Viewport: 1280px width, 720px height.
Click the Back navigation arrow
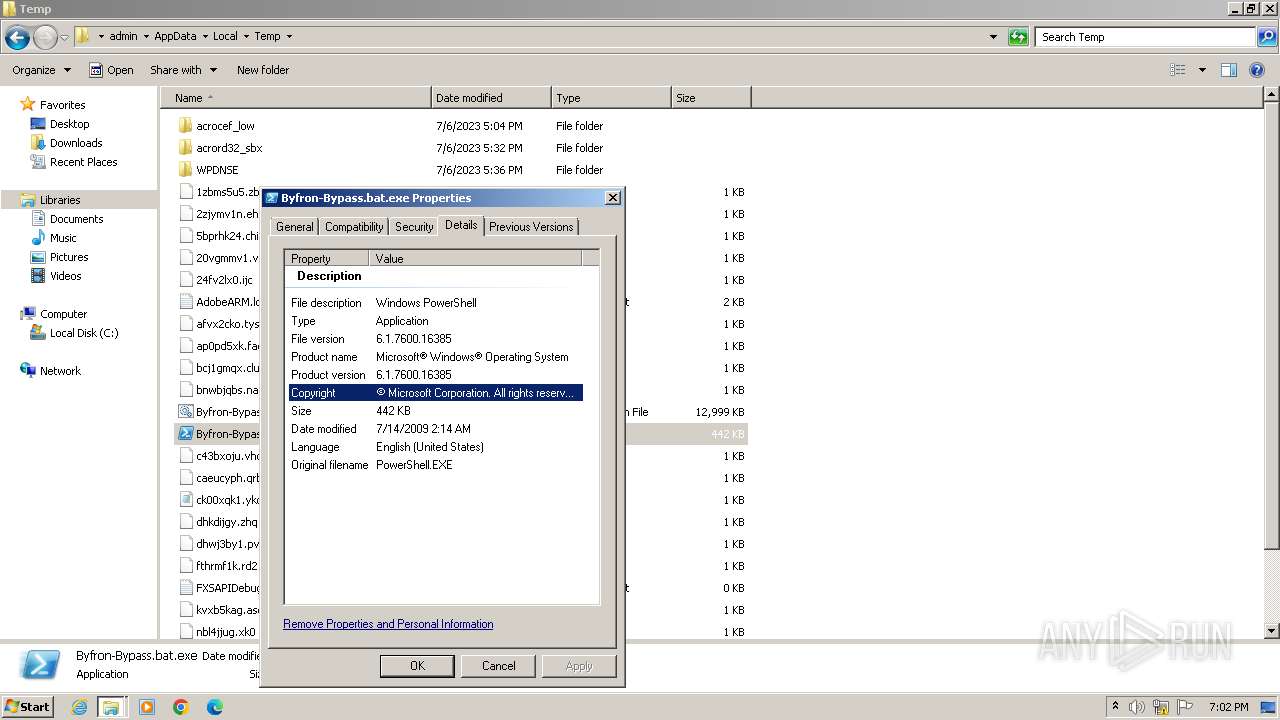17,38
